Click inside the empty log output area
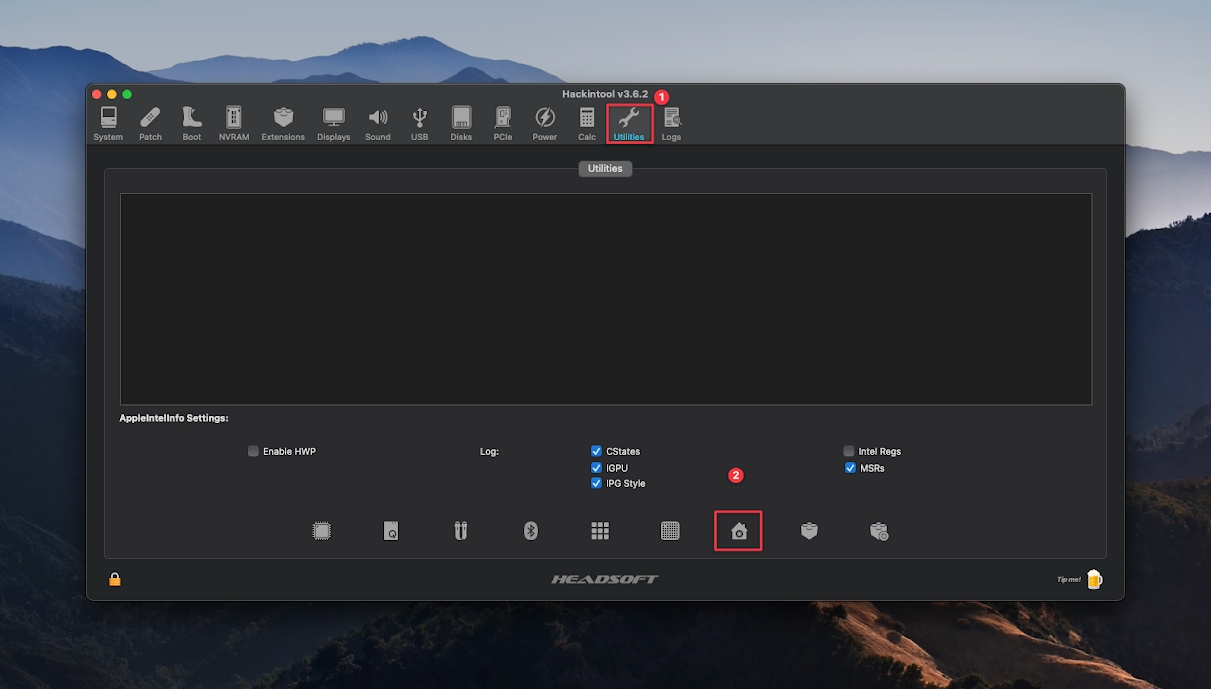Image resolution: width=1211 pixels, height=689 pixels. tap(605, 299)
